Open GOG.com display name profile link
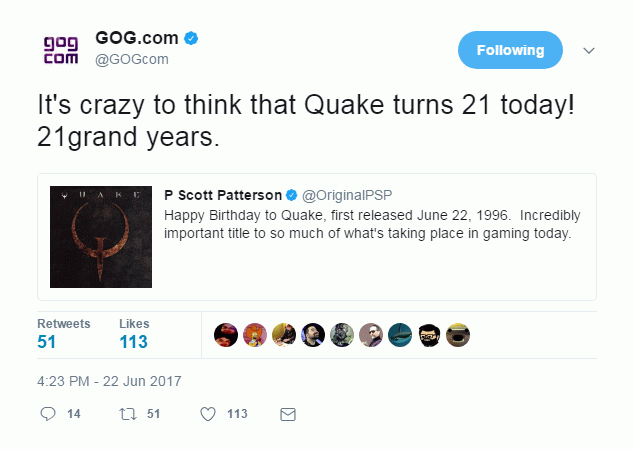Screen dimensions: 633x449 pos(137,38)
